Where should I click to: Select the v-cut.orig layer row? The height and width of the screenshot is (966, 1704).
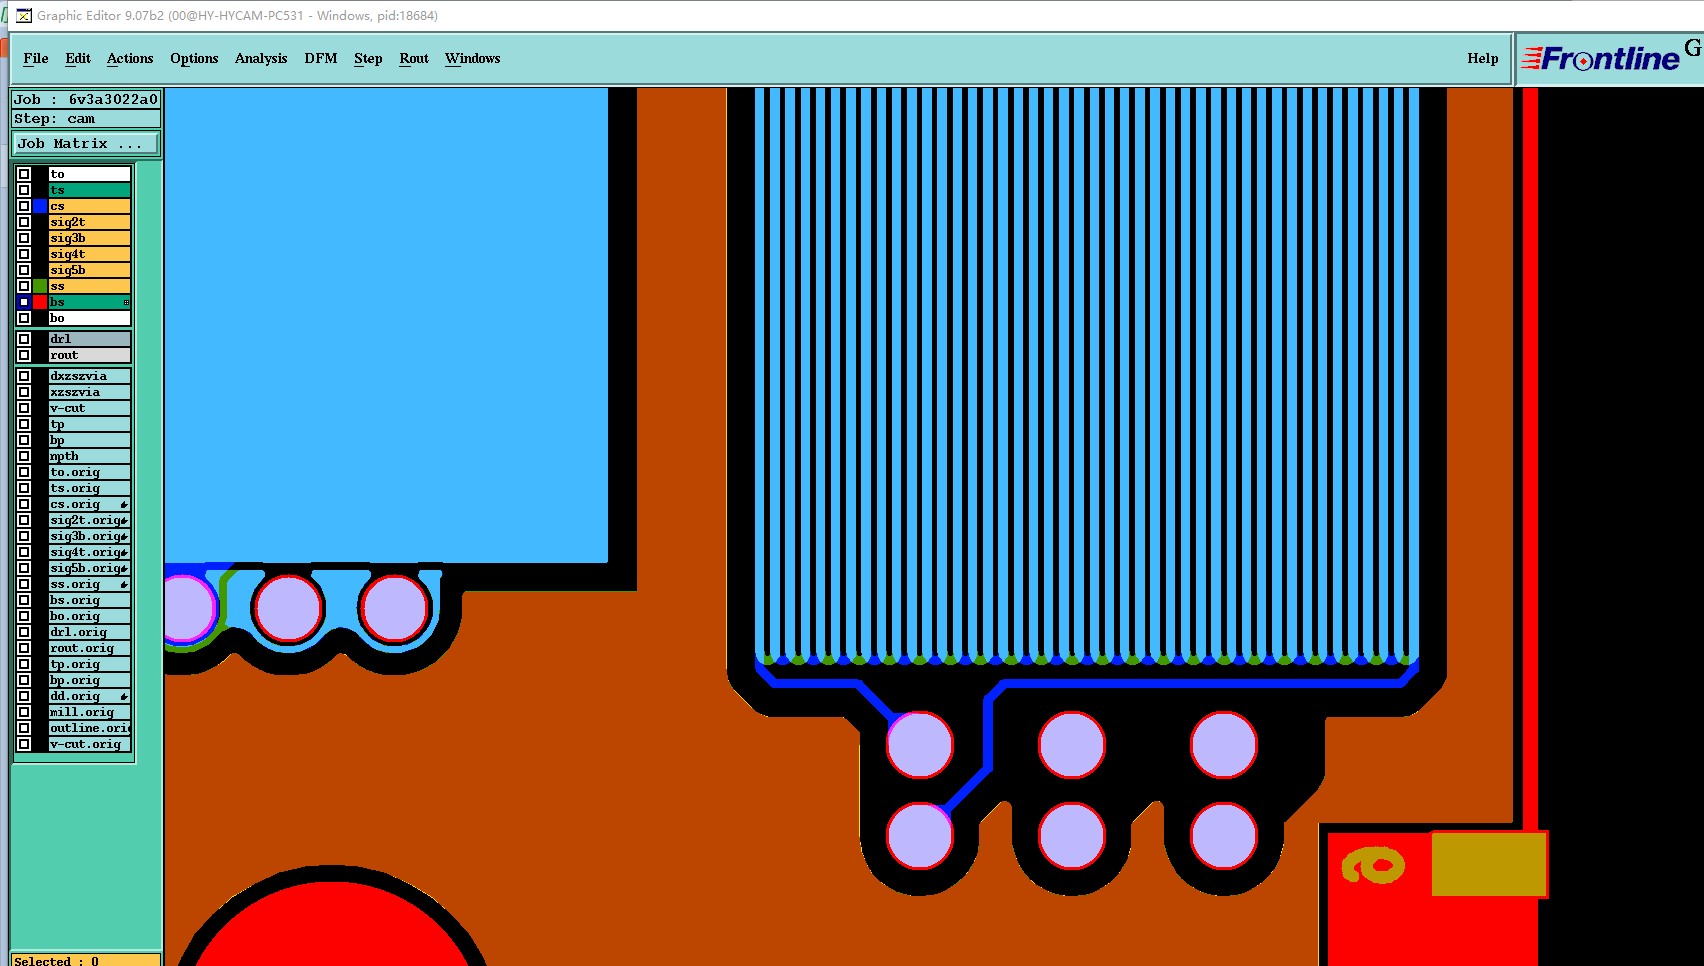(x=90, y=744)
